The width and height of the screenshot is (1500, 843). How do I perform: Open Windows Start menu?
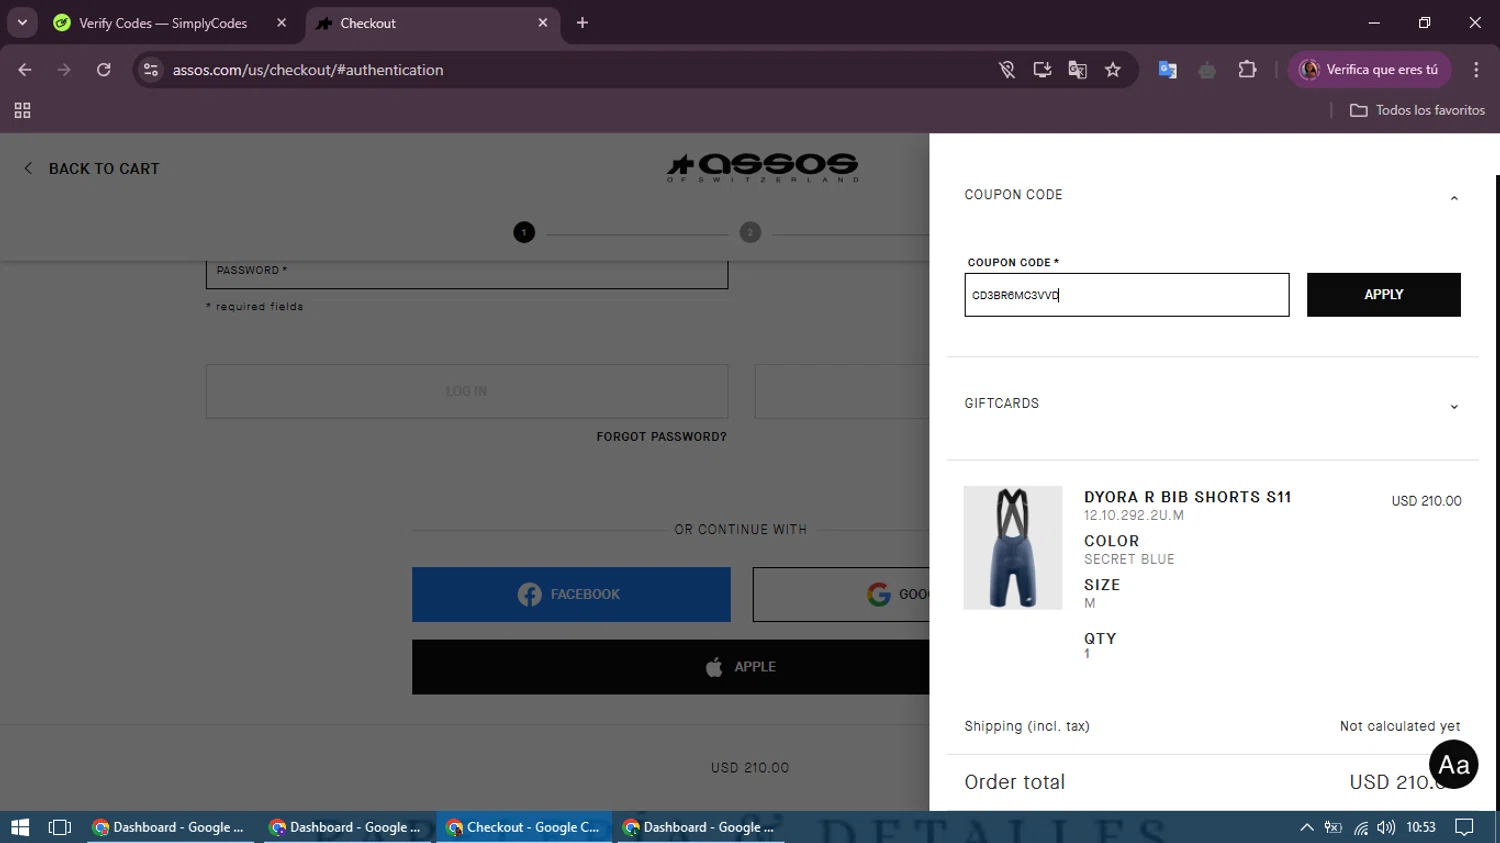coord(20,827)
